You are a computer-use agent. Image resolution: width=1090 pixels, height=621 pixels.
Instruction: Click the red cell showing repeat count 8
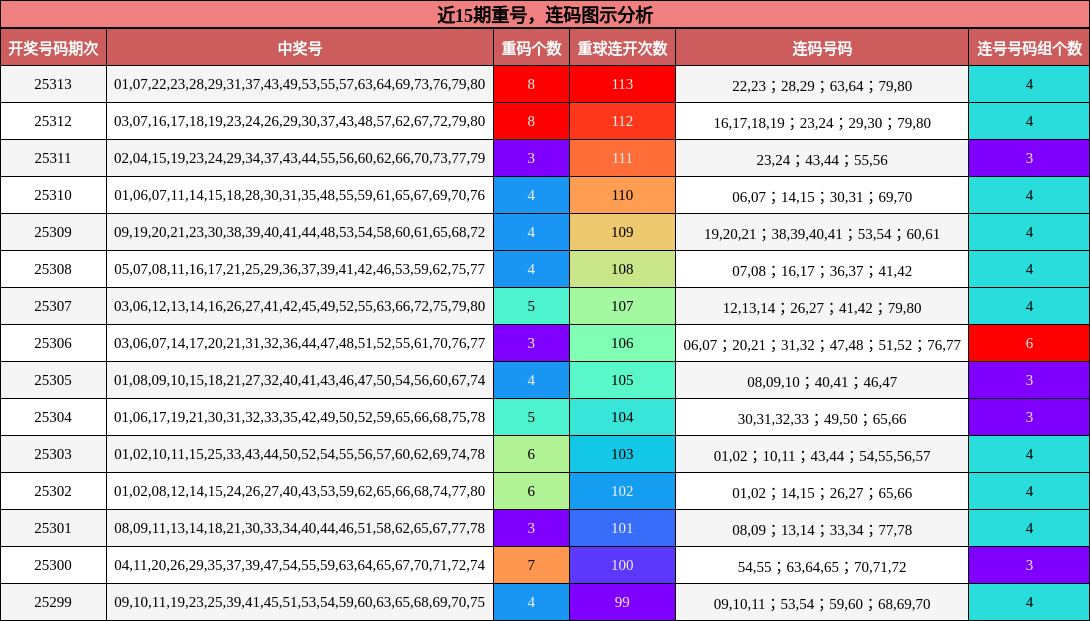click(x=531, y=84)
